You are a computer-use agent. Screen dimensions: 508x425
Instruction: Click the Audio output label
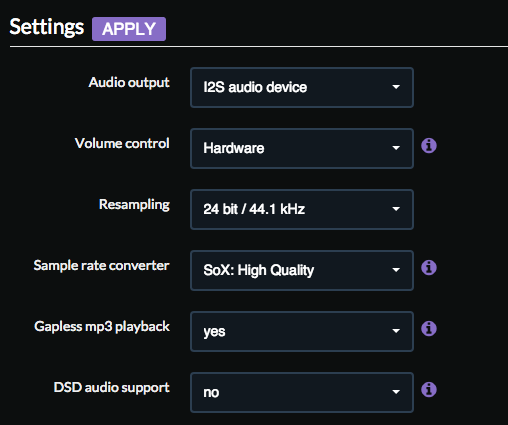(x=129, y=83)
